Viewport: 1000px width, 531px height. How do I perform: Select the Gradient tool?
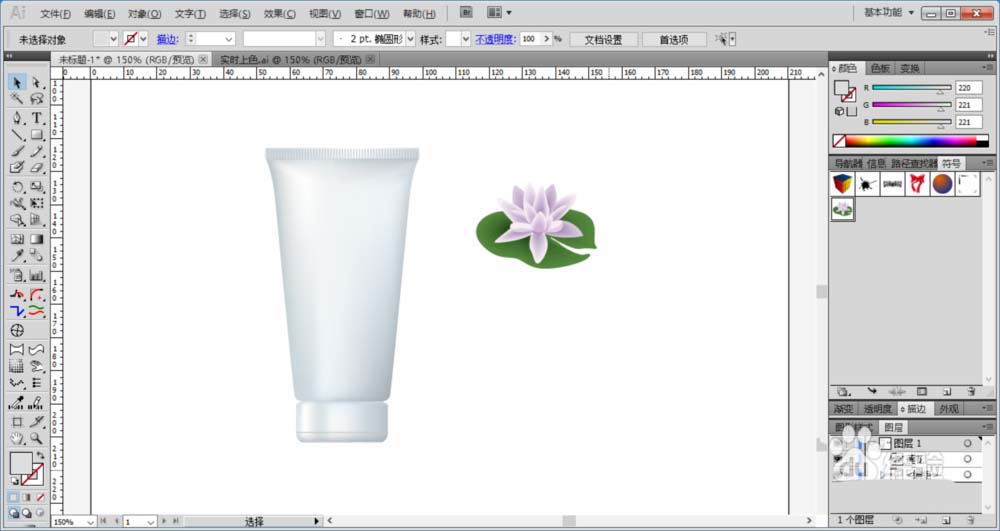36,239
